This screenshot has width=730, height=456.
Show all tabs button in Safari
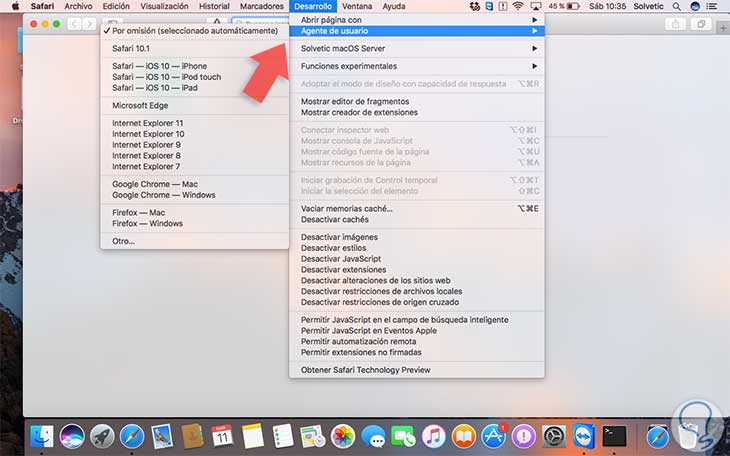701,24
